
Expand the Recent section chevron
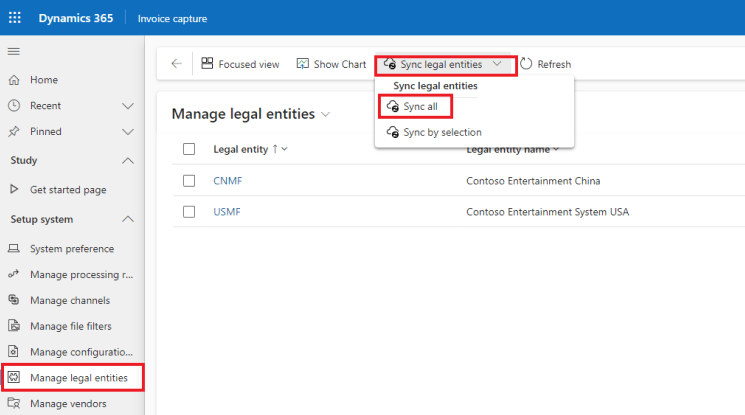(x=128, y=106)
